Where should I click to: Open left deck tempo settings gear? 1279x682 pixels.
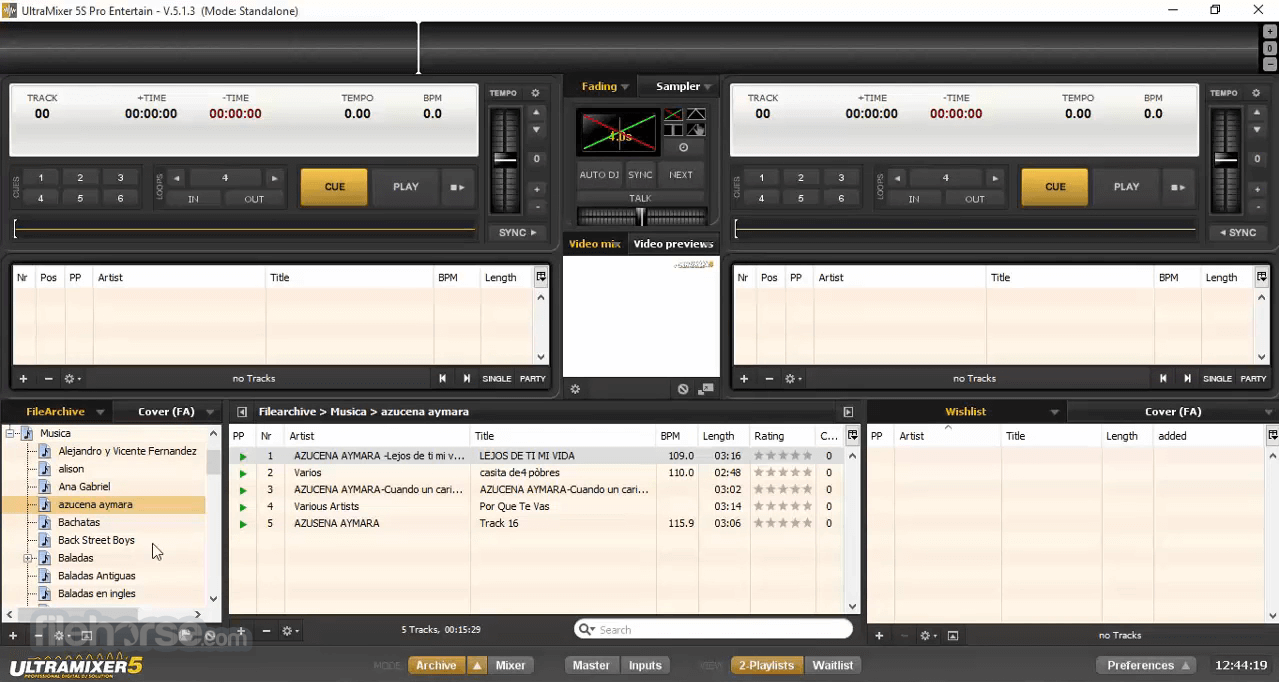pyautogui.click(x=535, y=93)
